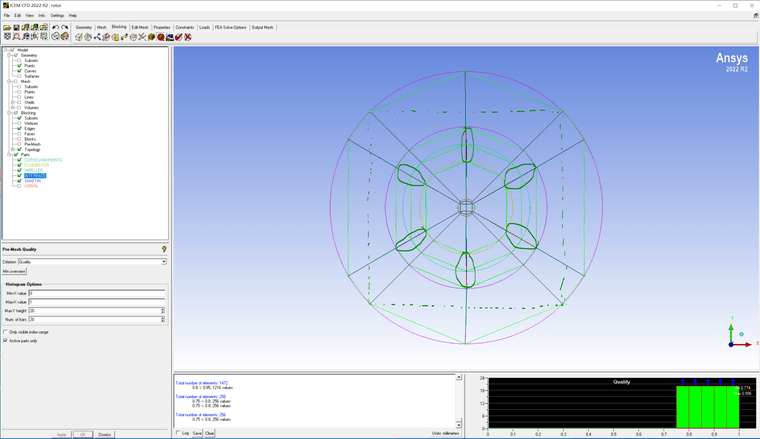
Task: Toggle the IMPELLER part checkbox
Action: [x=19, y=170]
